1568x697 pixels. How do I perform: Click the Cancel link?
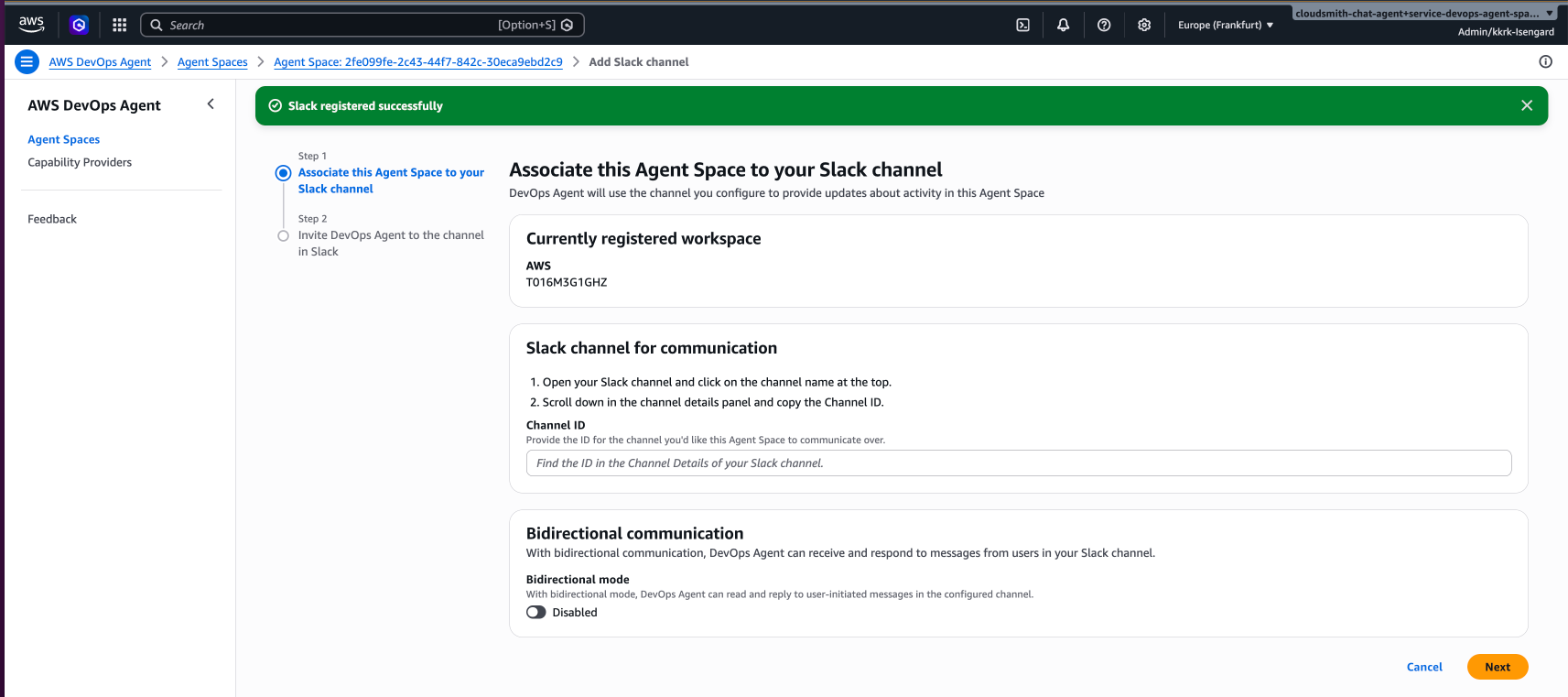[x=1424, y=667]
